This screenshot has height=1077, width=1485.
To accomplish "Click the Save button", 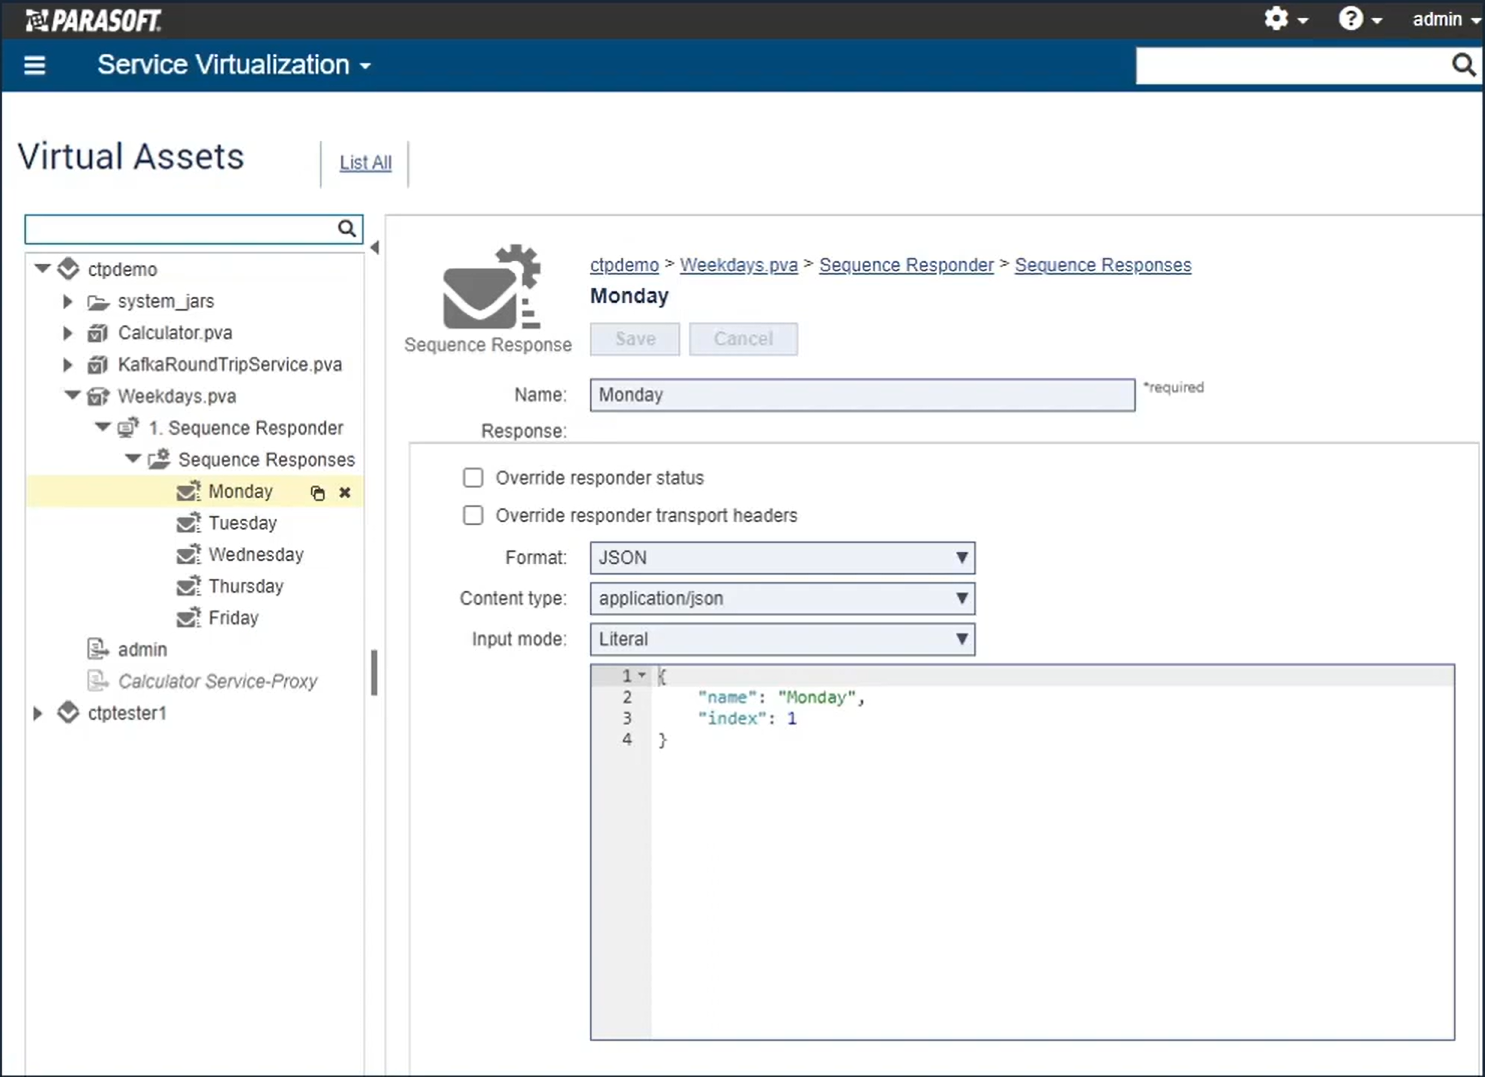I will tap(635, 339).
